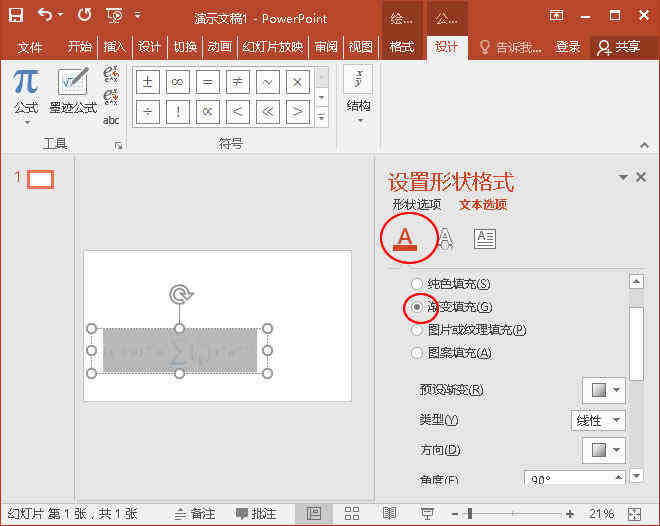This screenshot has height=526, width=660.
Task: Insert the tilde ~ symbol
Action: 267,82
